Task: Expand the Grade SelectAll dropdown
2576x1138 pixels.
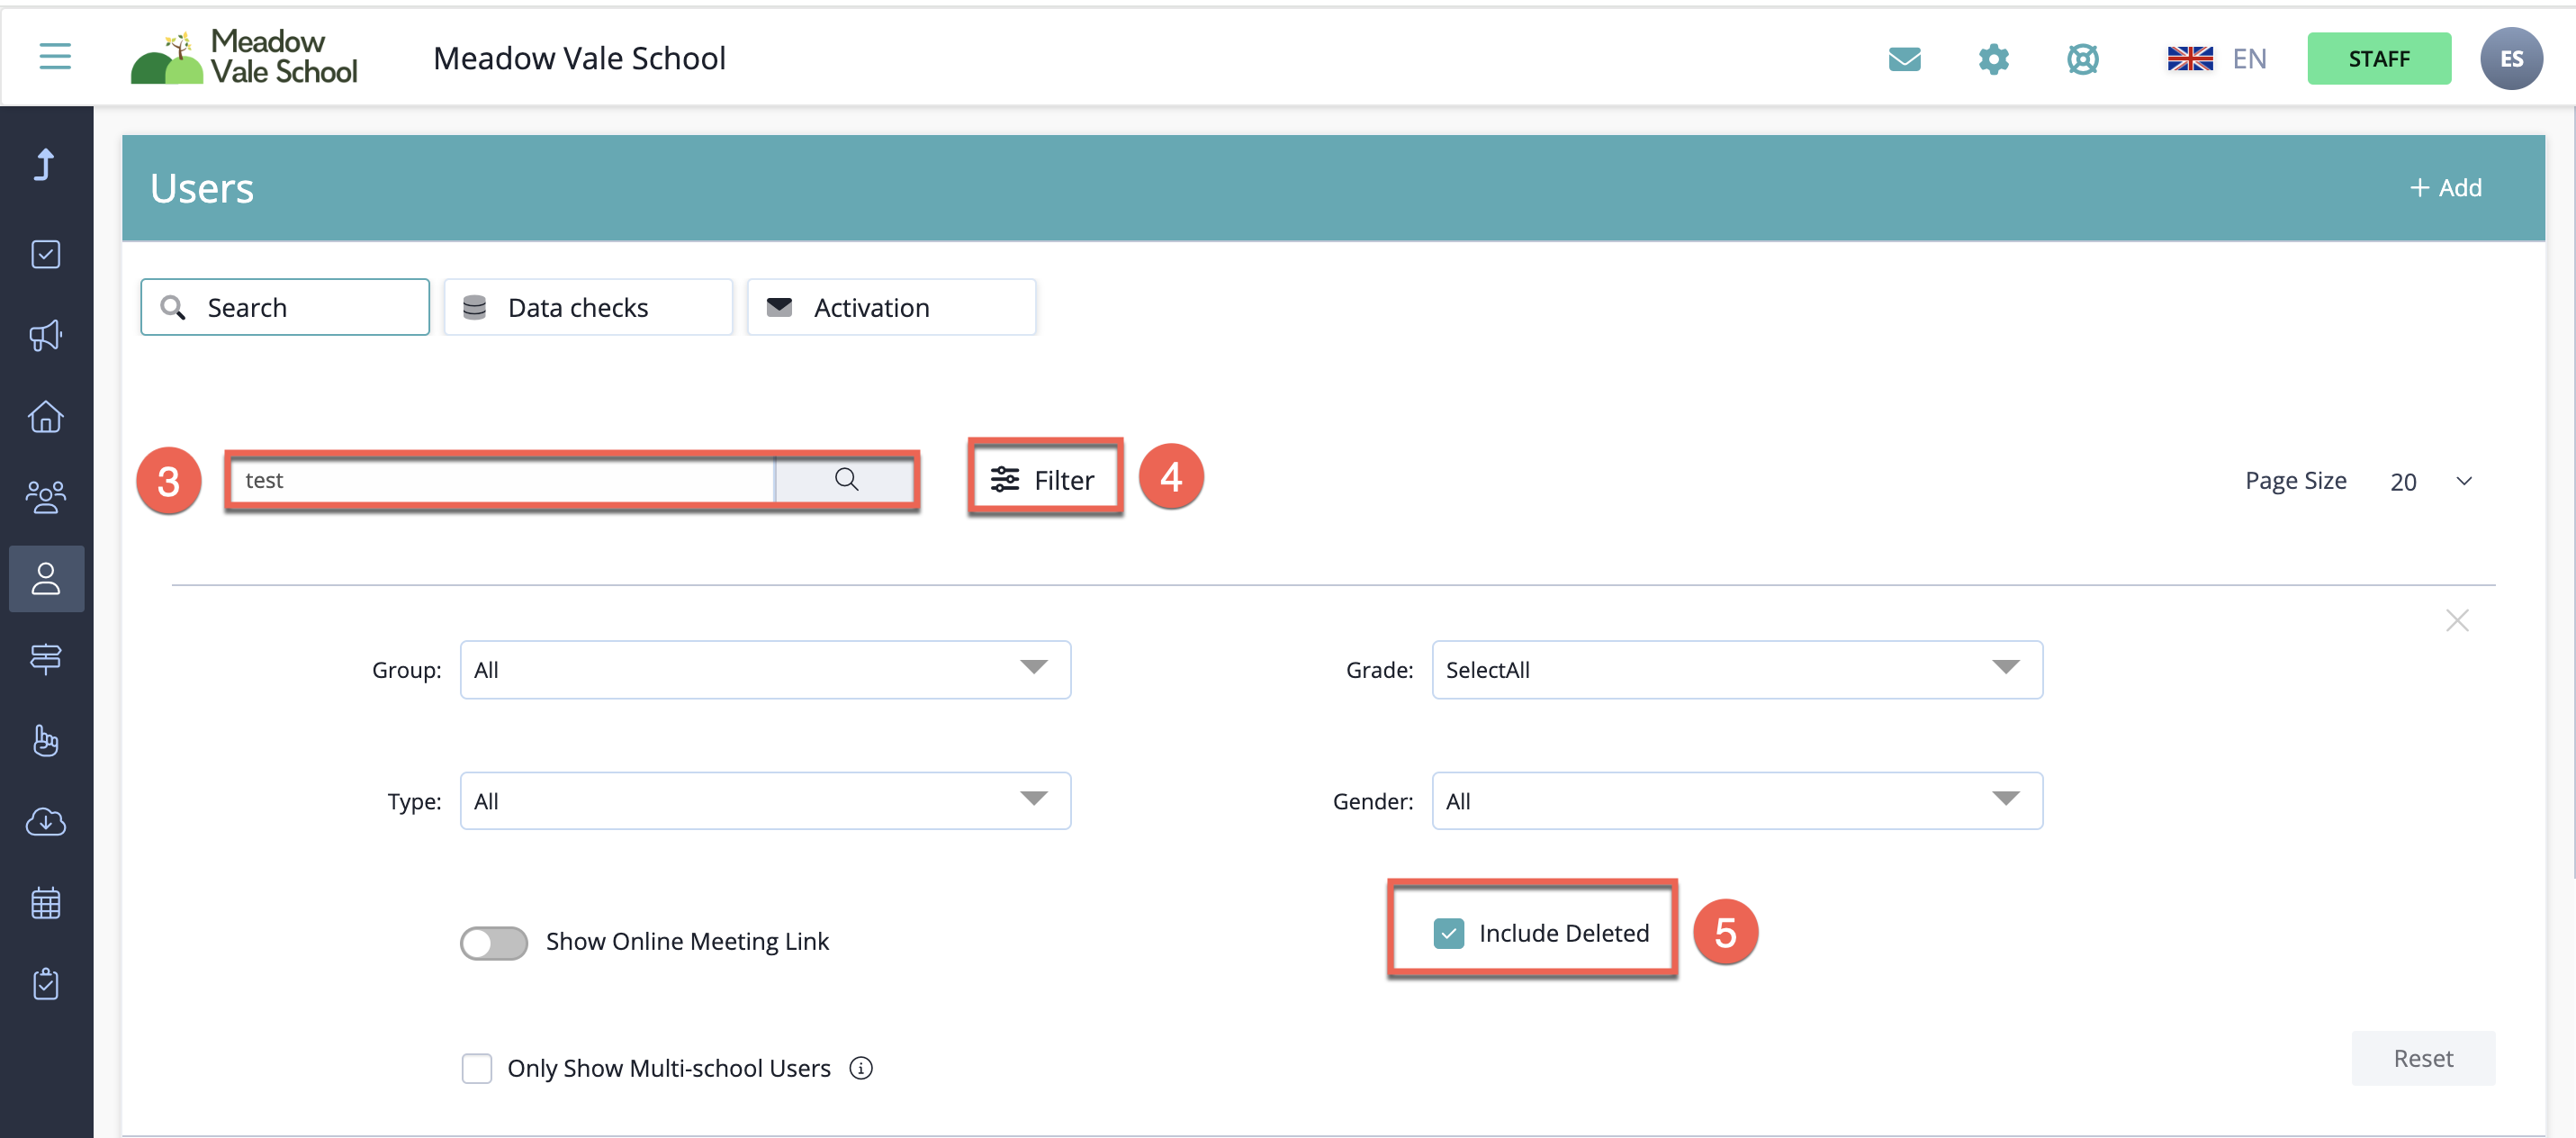Action: click(1736, 670)
